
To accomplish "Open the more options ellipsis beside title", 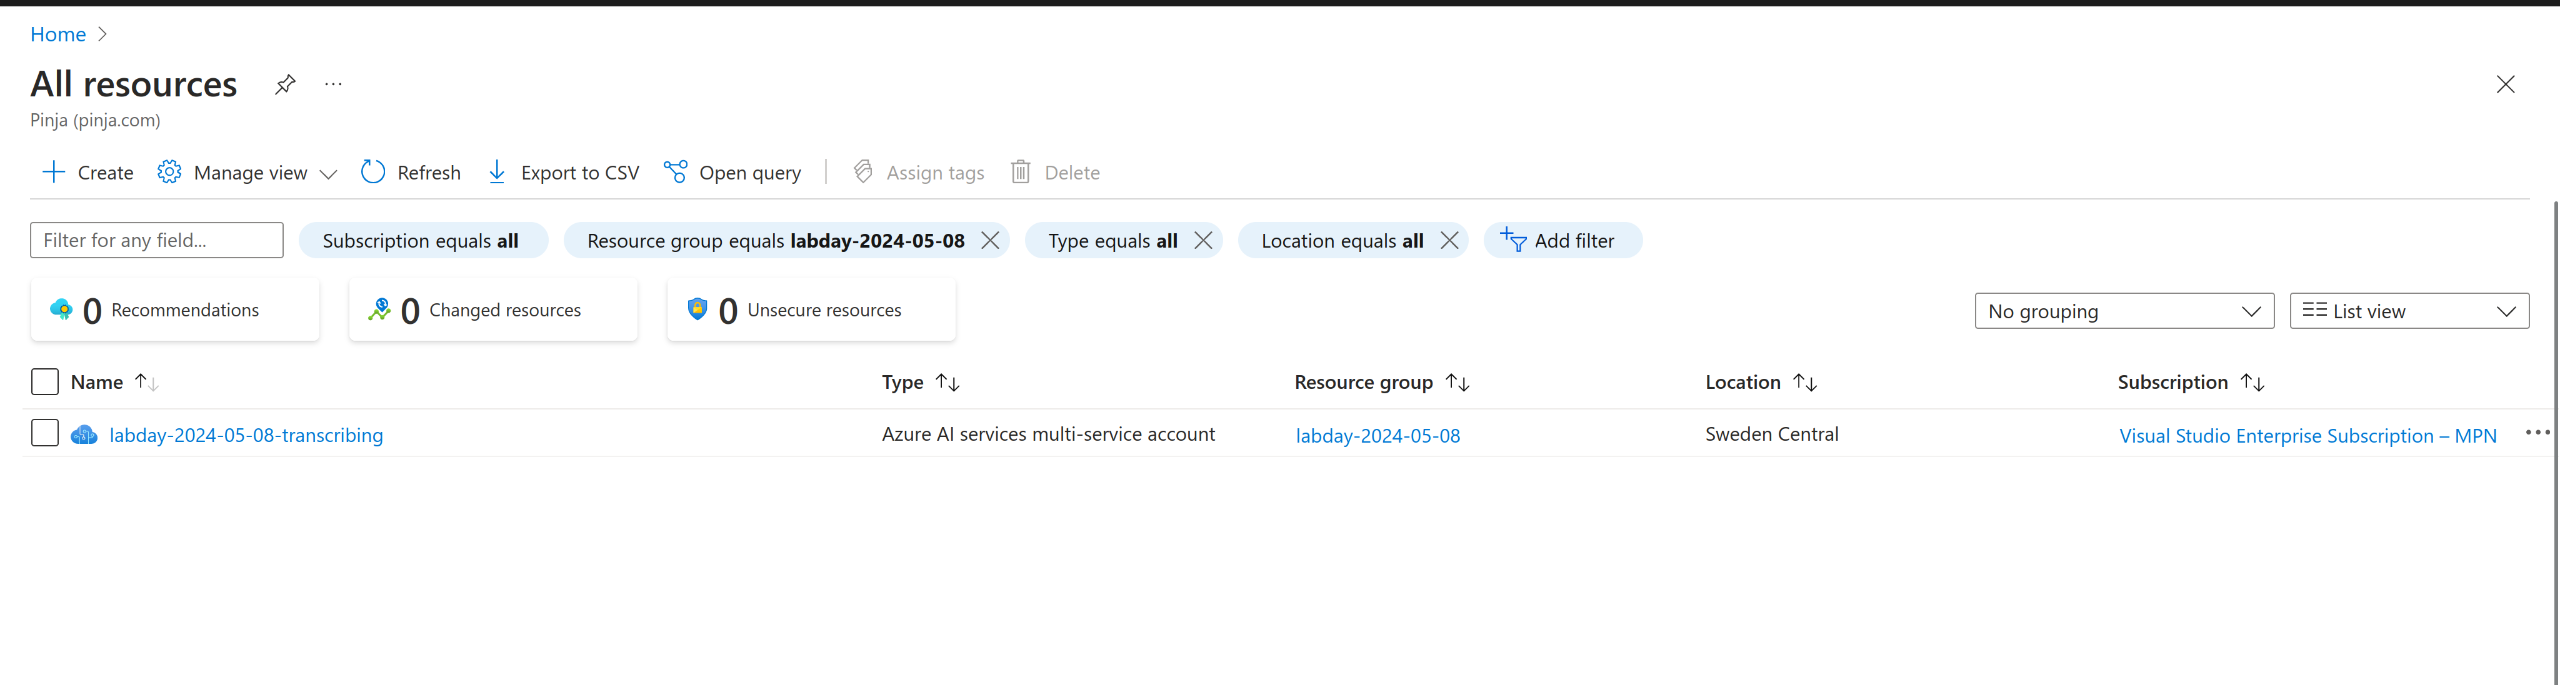I will pos(333,84).
